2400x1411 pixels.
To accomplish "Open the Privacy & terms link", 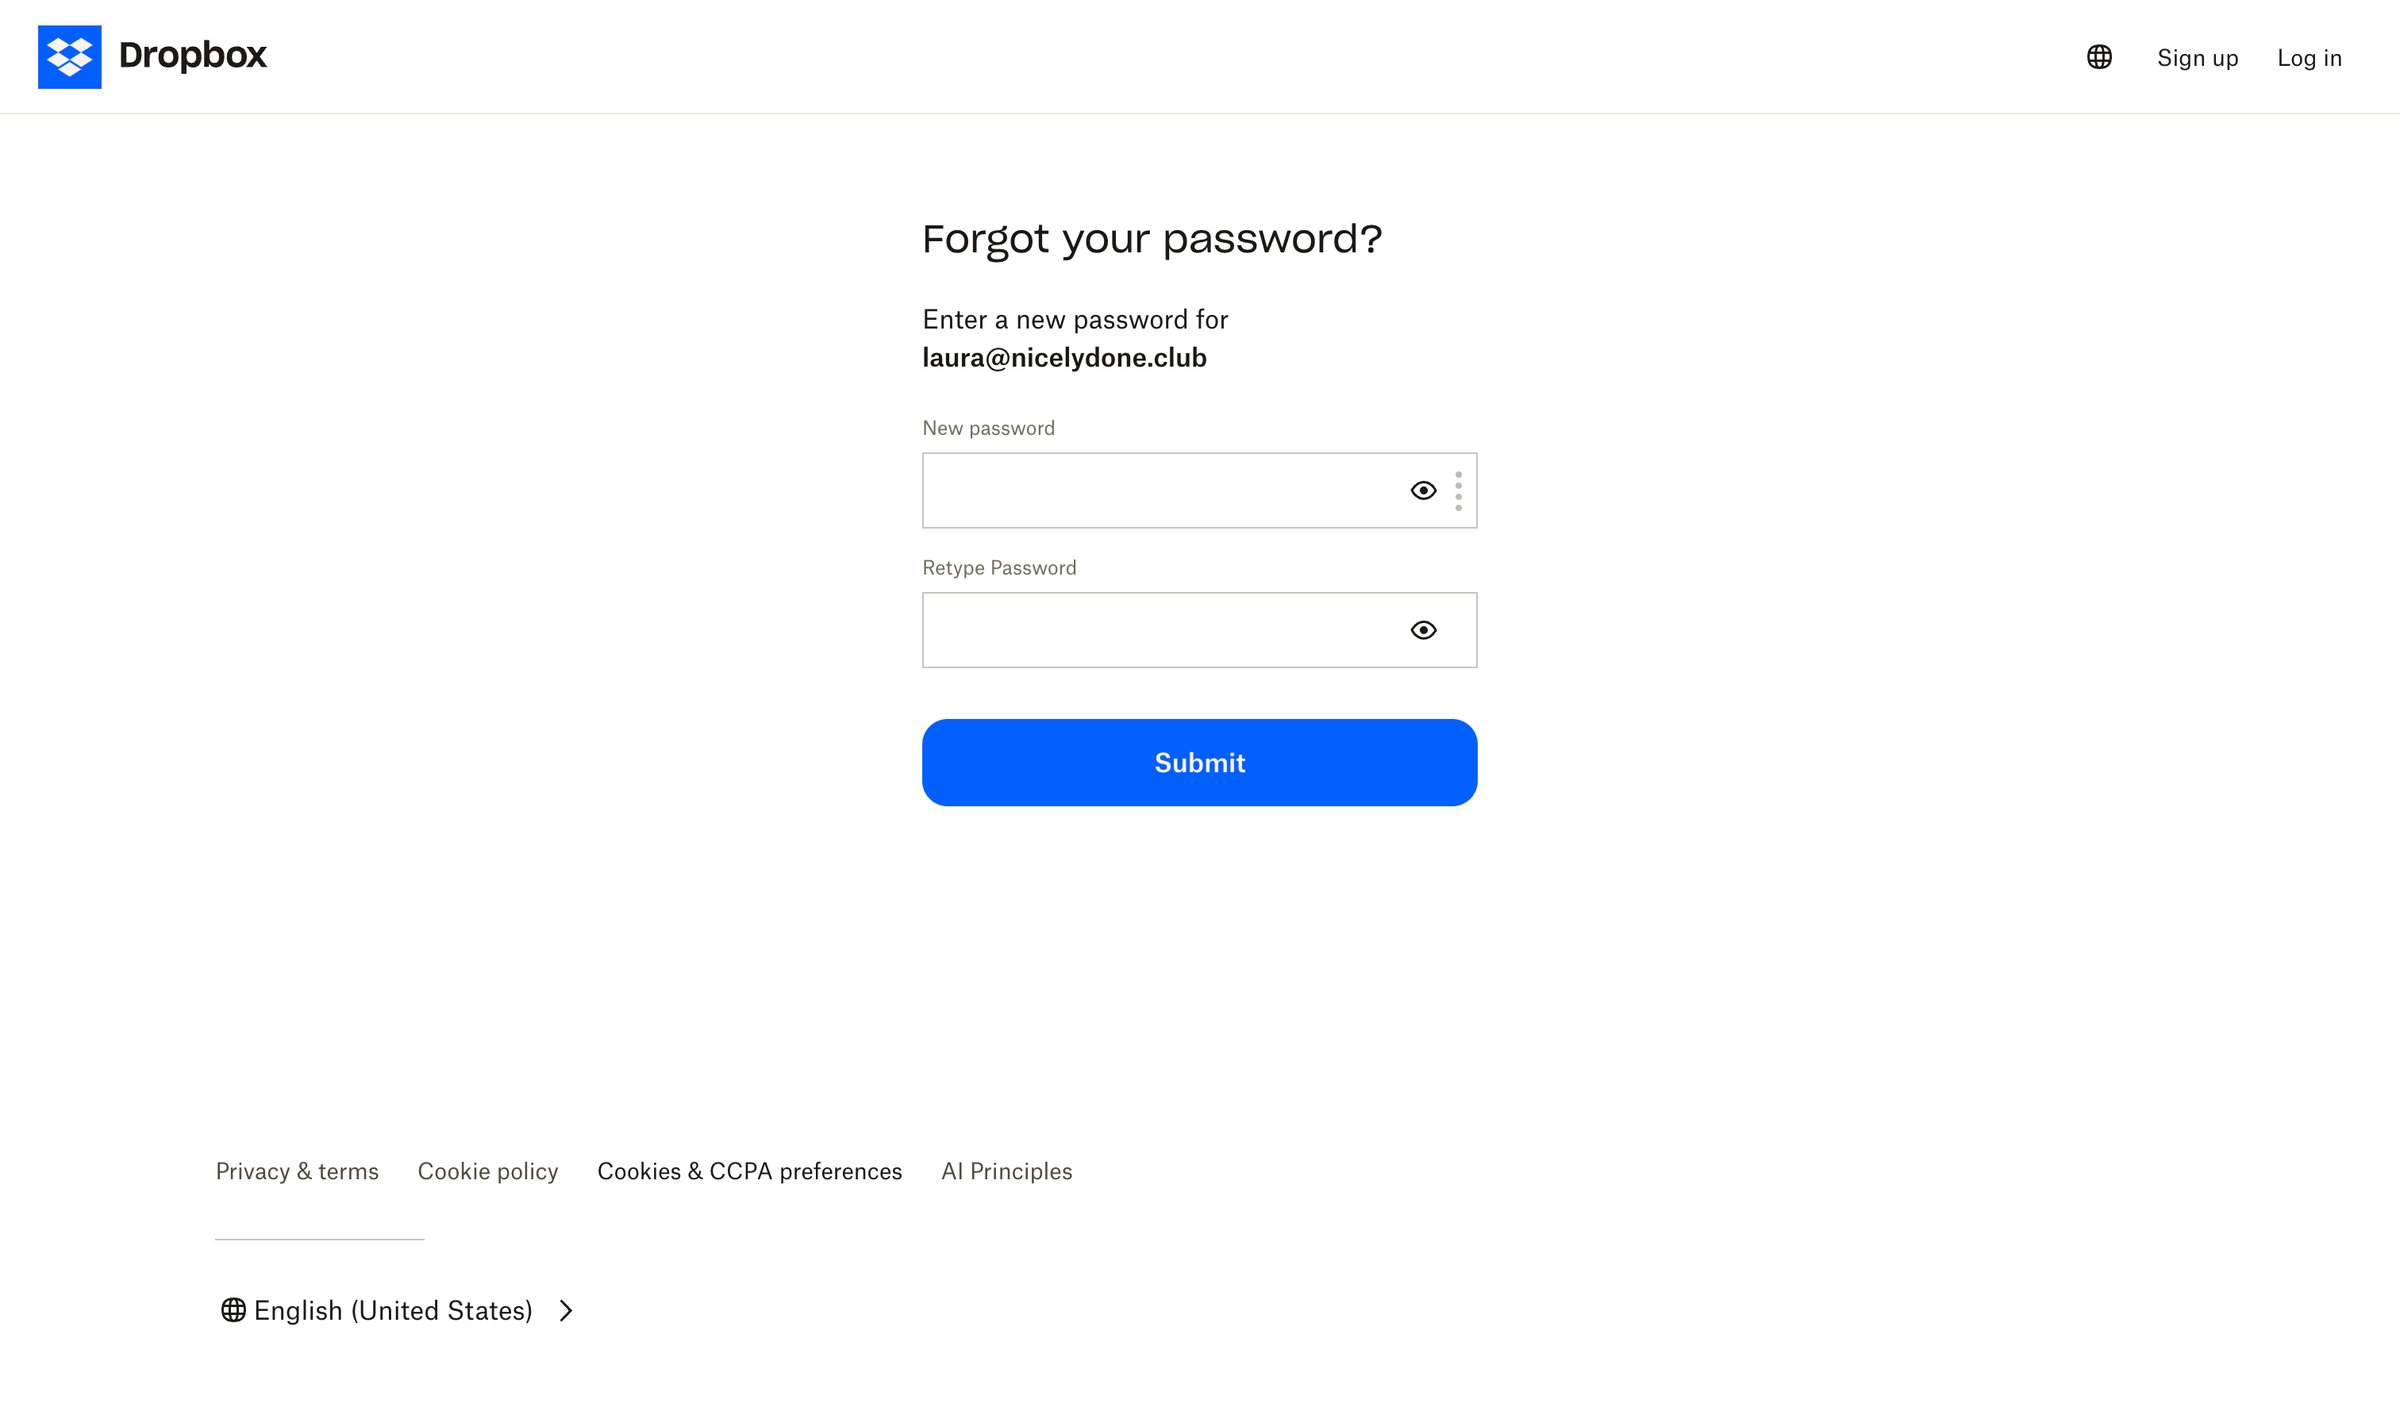I will coord(297,1171).
